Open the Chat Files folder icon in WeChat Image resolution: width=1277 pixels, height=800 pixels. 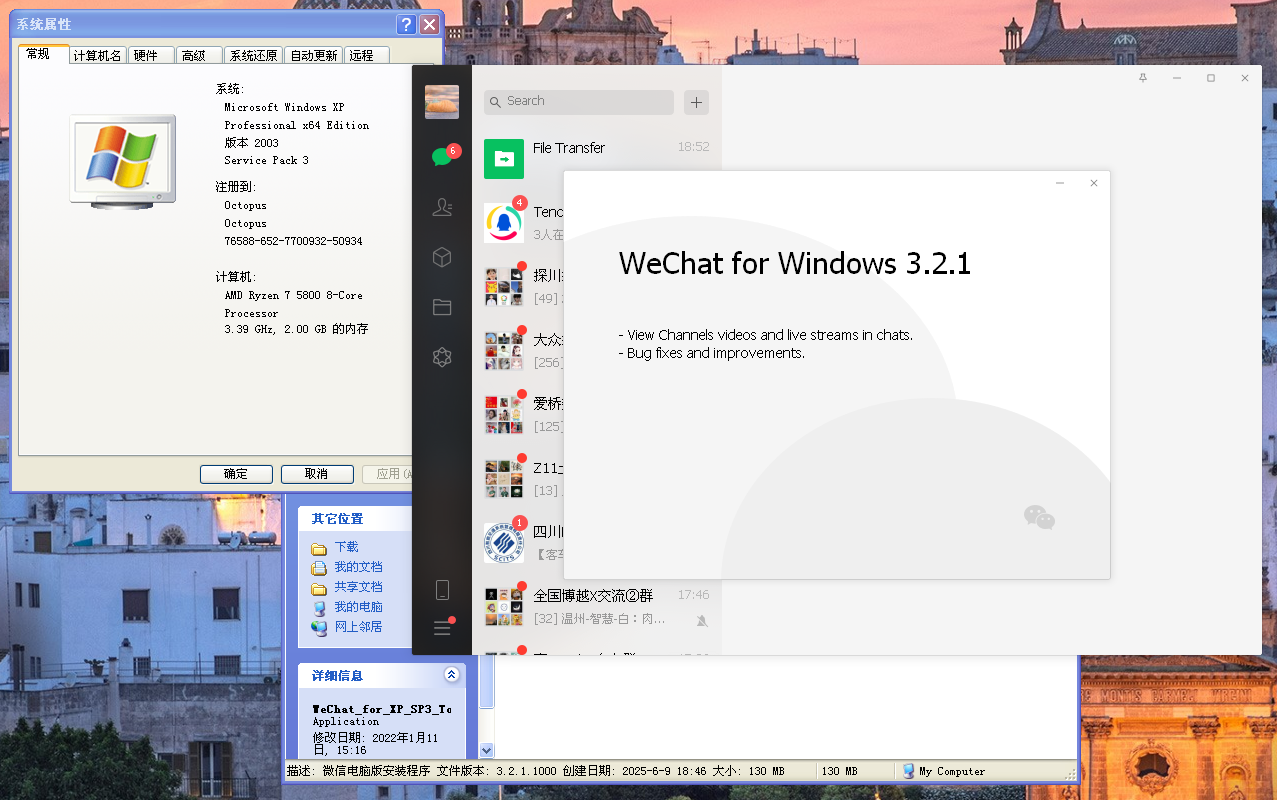[x=442, y=307]
